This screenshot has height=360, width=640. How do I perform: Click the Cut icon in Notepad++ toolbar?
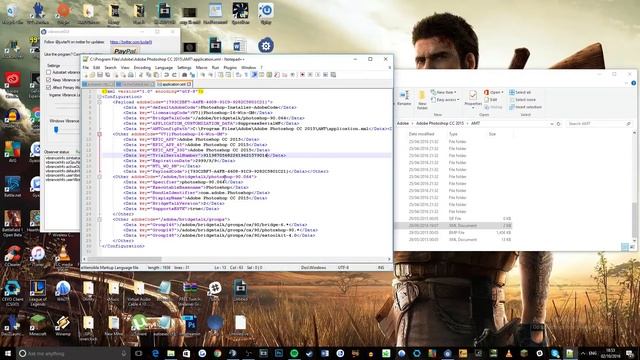click(x=141, y=75)
